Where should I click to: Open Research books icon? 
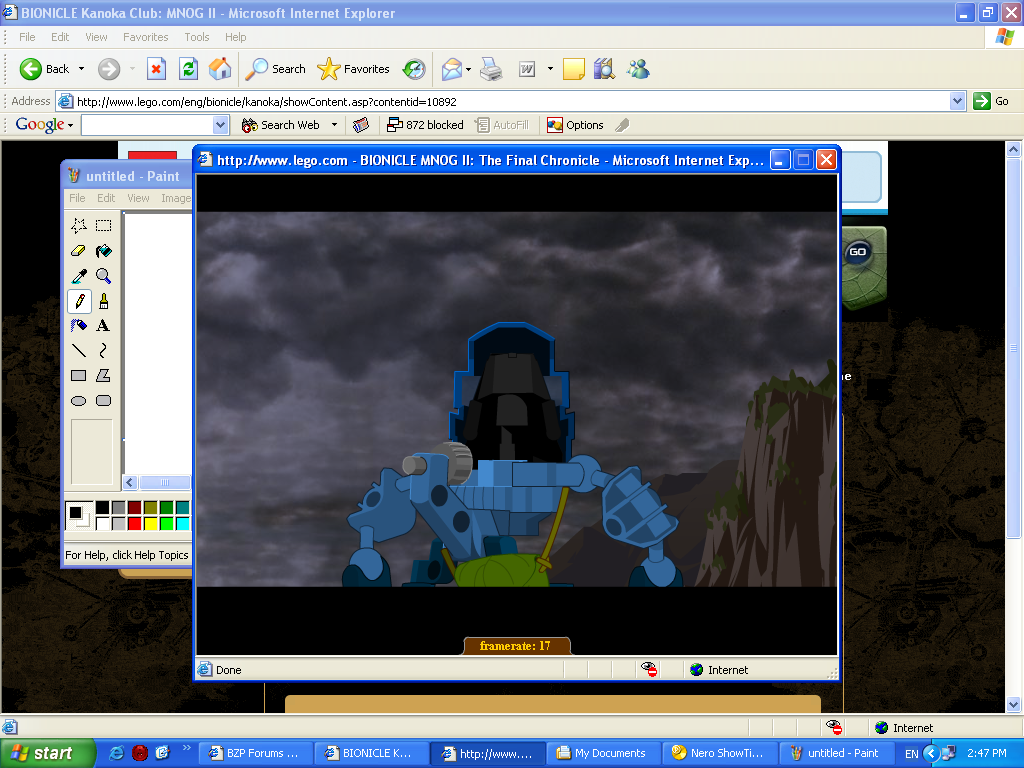[605, 69]
